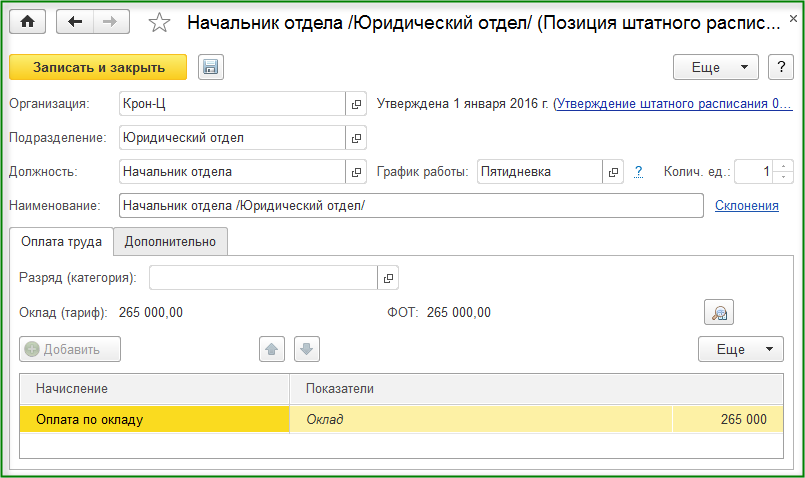Open the График работы selection button
Viewport: 805px width, 478px height.
(614, 172)
